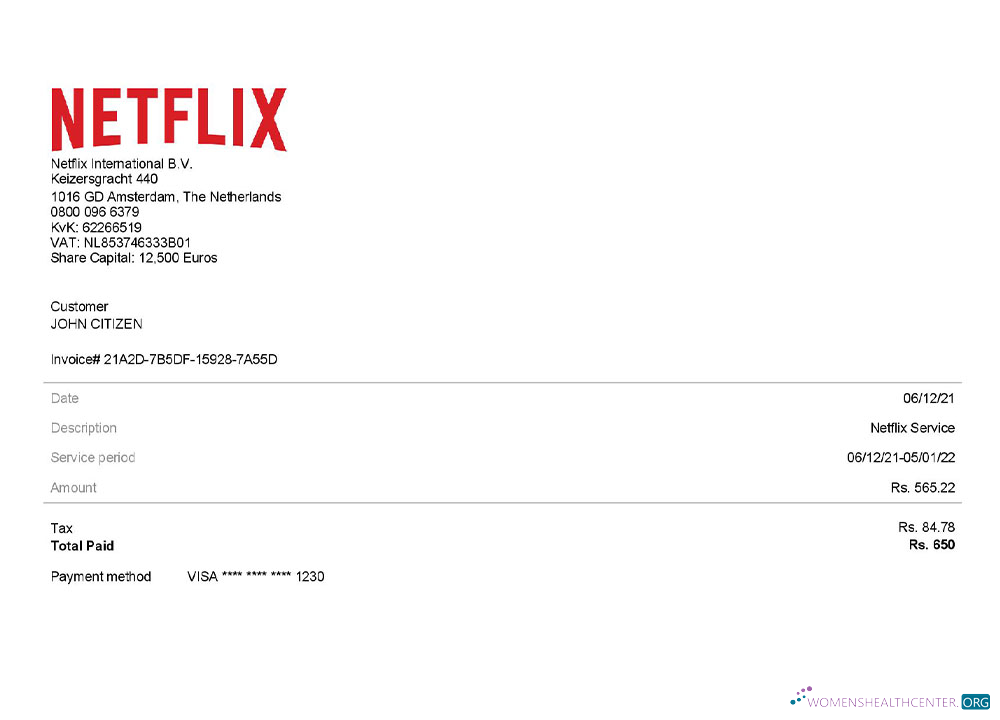1000x720 pixels.
Task: Click the red NETFLIX logo
Action: pyautogui.click(x=168, y=117)
